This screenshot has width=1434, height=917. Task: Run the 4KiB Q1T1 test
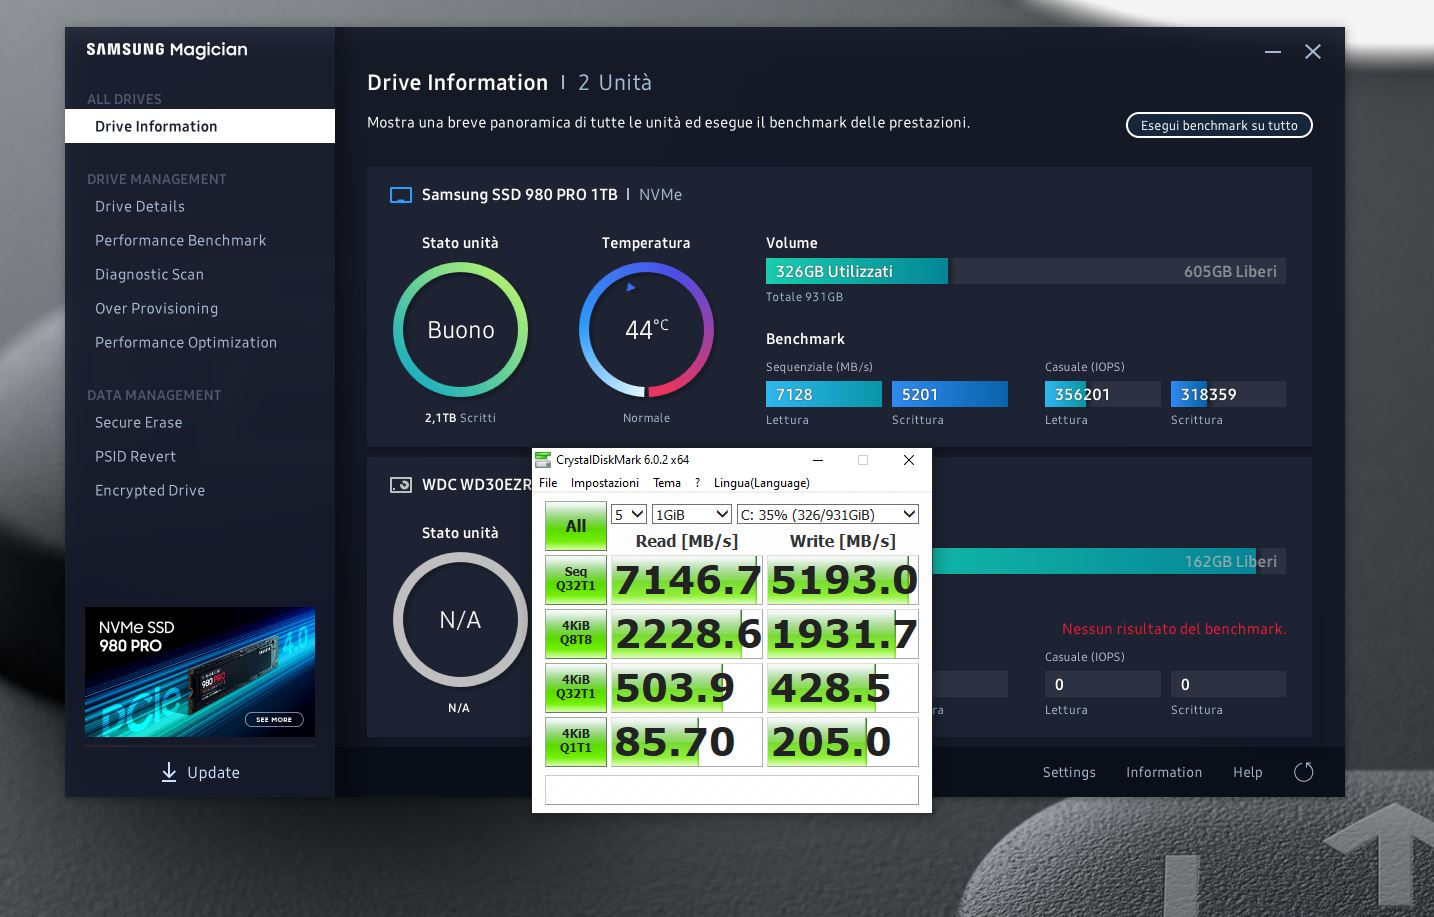pyautogui.click(x=576, y=741)
